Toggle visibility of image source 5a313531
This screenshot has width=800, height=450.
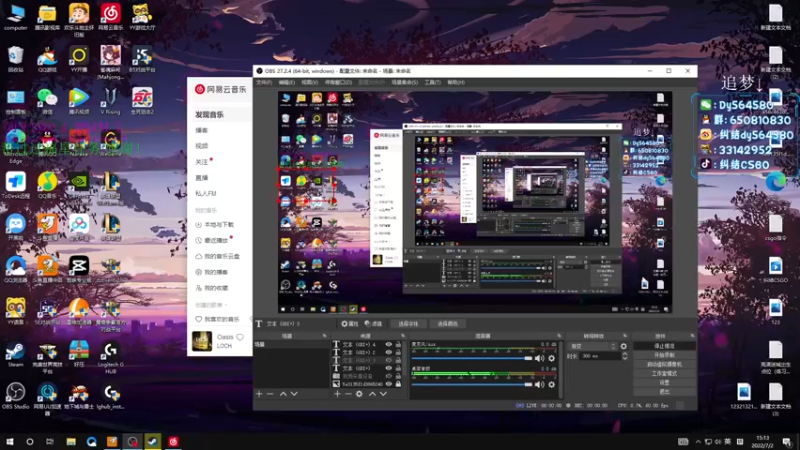[x=389, y=384]
